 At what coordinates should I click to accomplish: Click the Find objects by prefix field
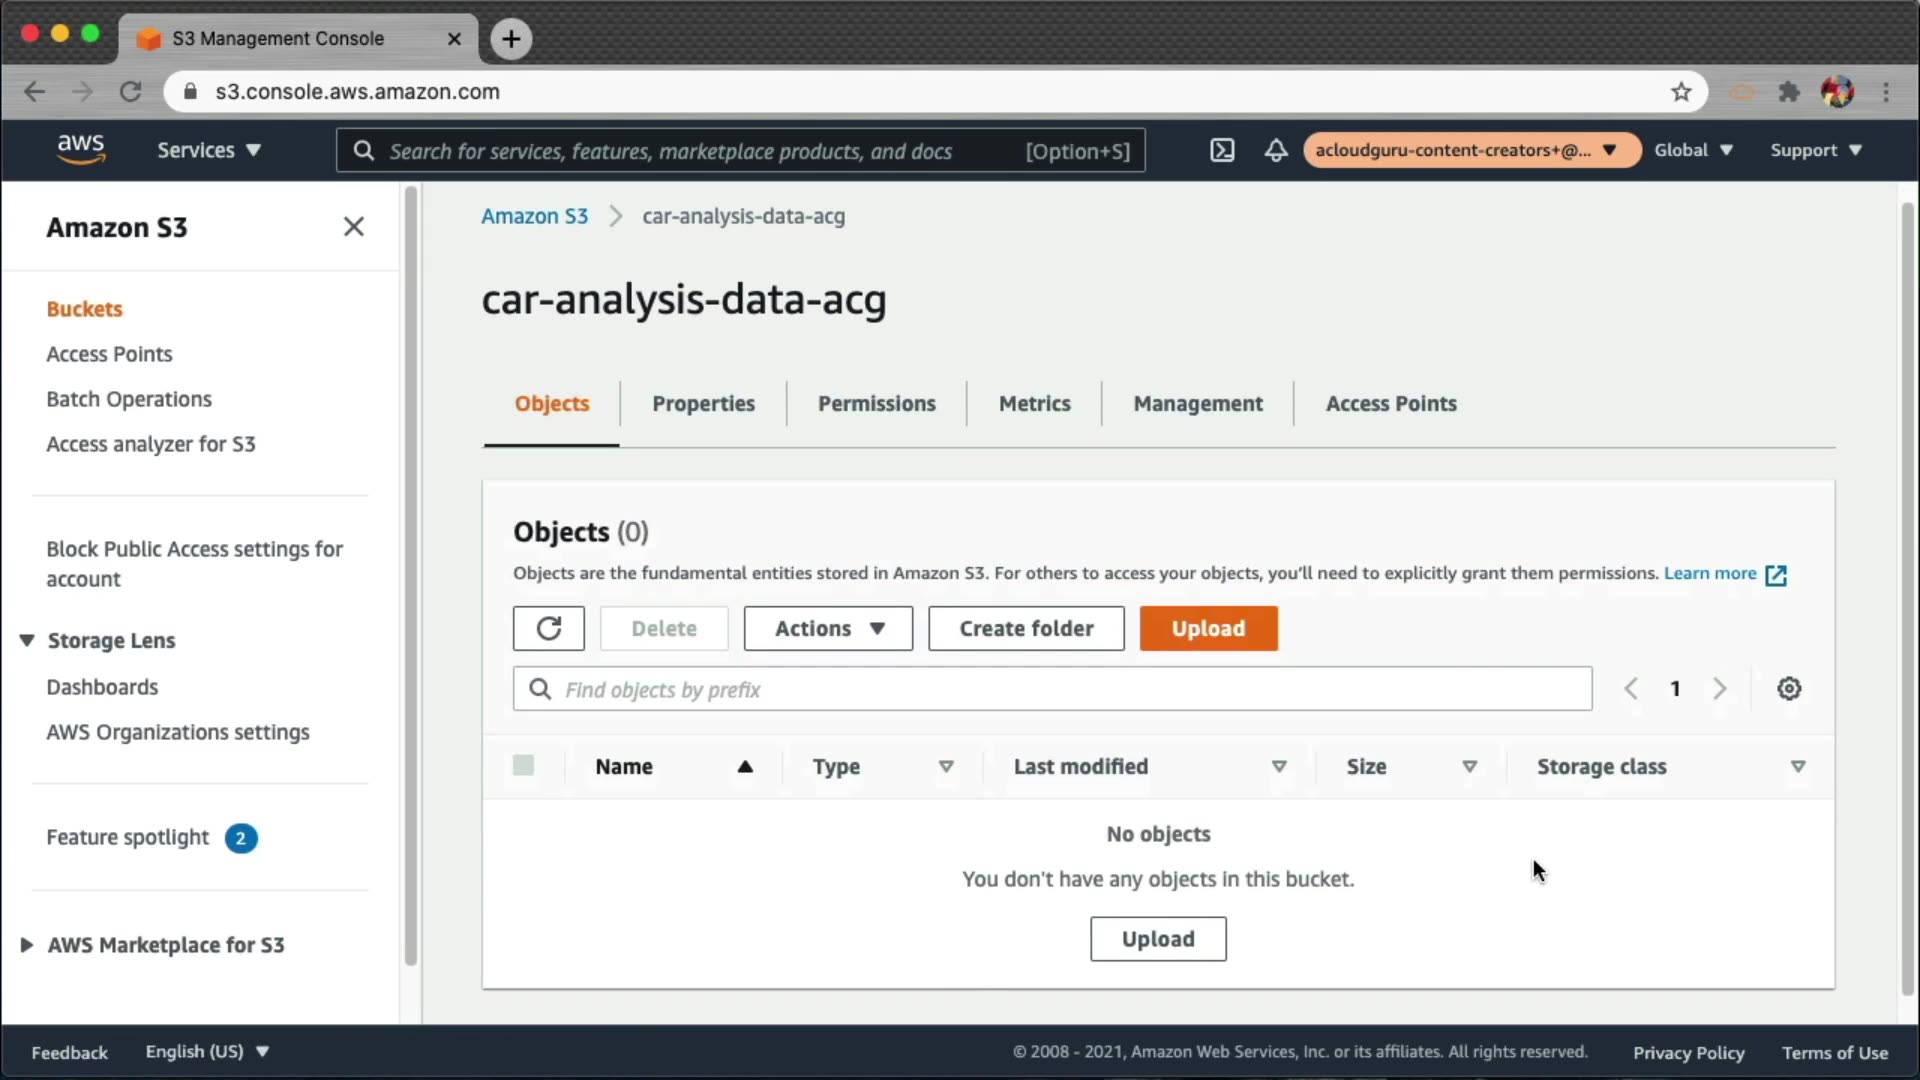coord(1052,689)
